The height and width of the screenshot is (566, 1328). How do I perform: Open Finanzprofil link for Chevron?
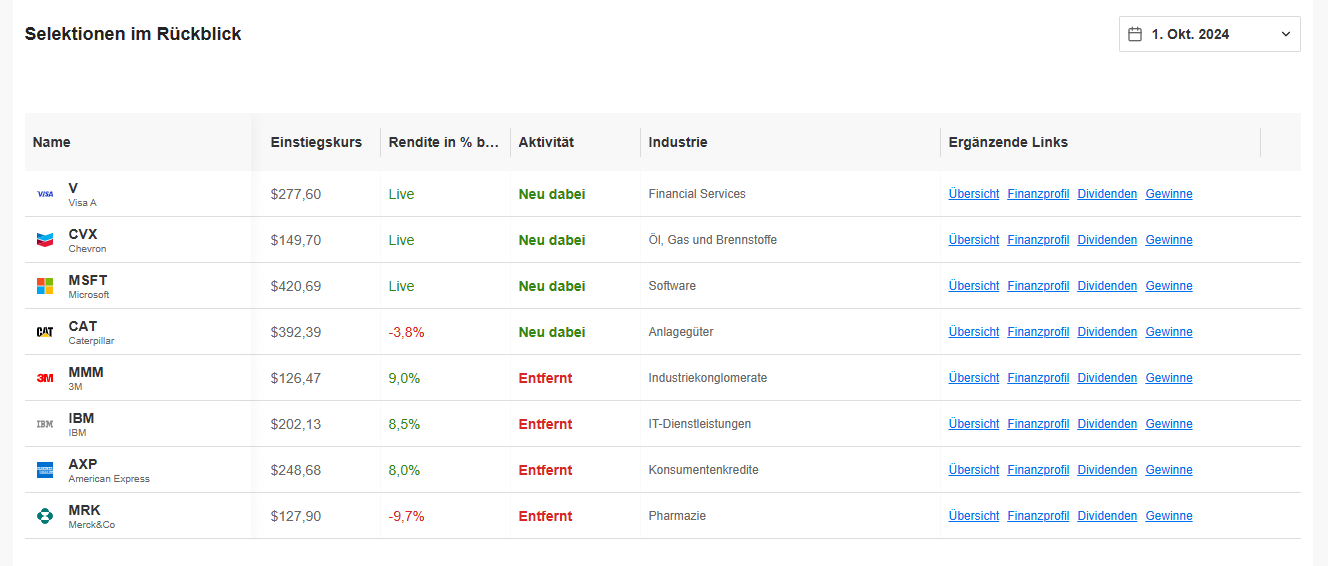click(1038, 240)
